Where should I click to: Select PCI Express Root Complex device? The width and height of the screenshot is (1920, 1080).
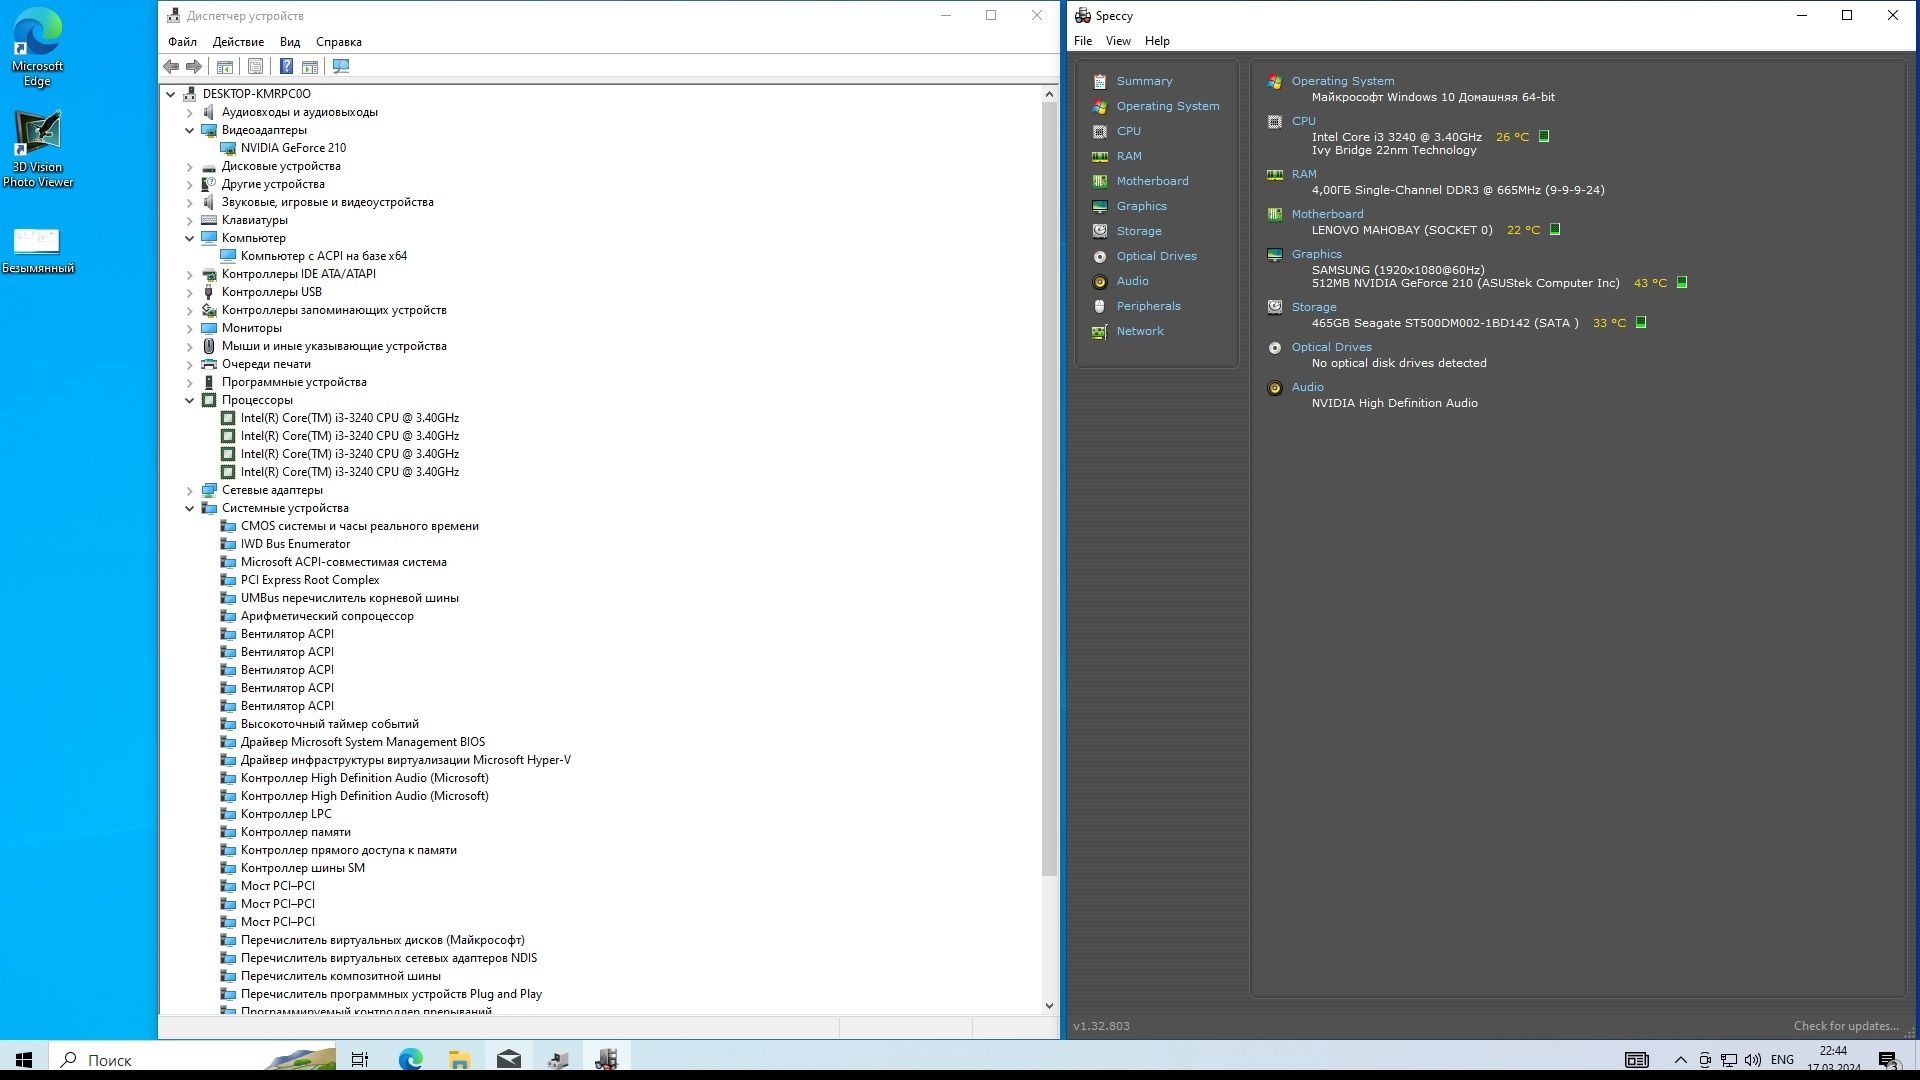310,580
